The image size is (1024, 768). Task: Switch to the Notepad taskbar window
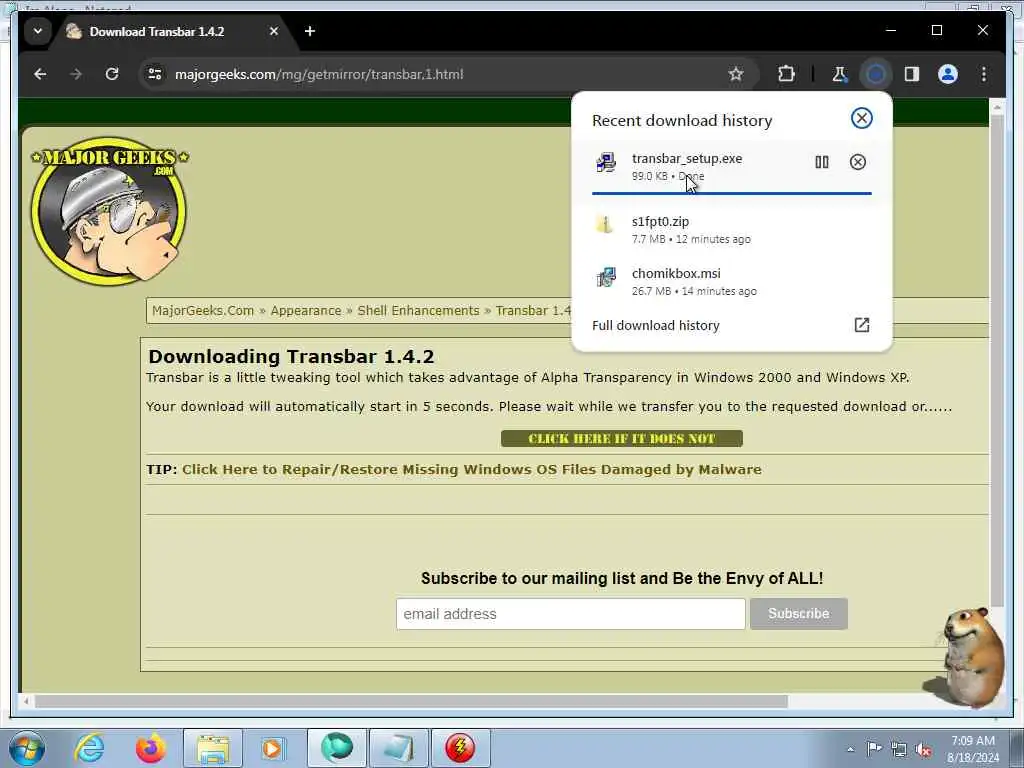398,748
